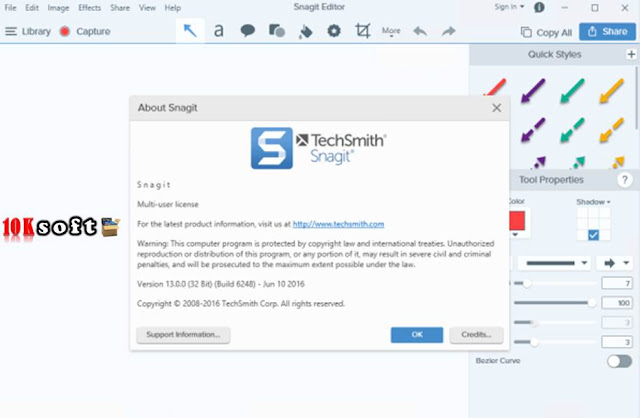The image size is (640, 418).
Task: Open the Credits button
Action: pyautogui.click(x=476, y=335)
